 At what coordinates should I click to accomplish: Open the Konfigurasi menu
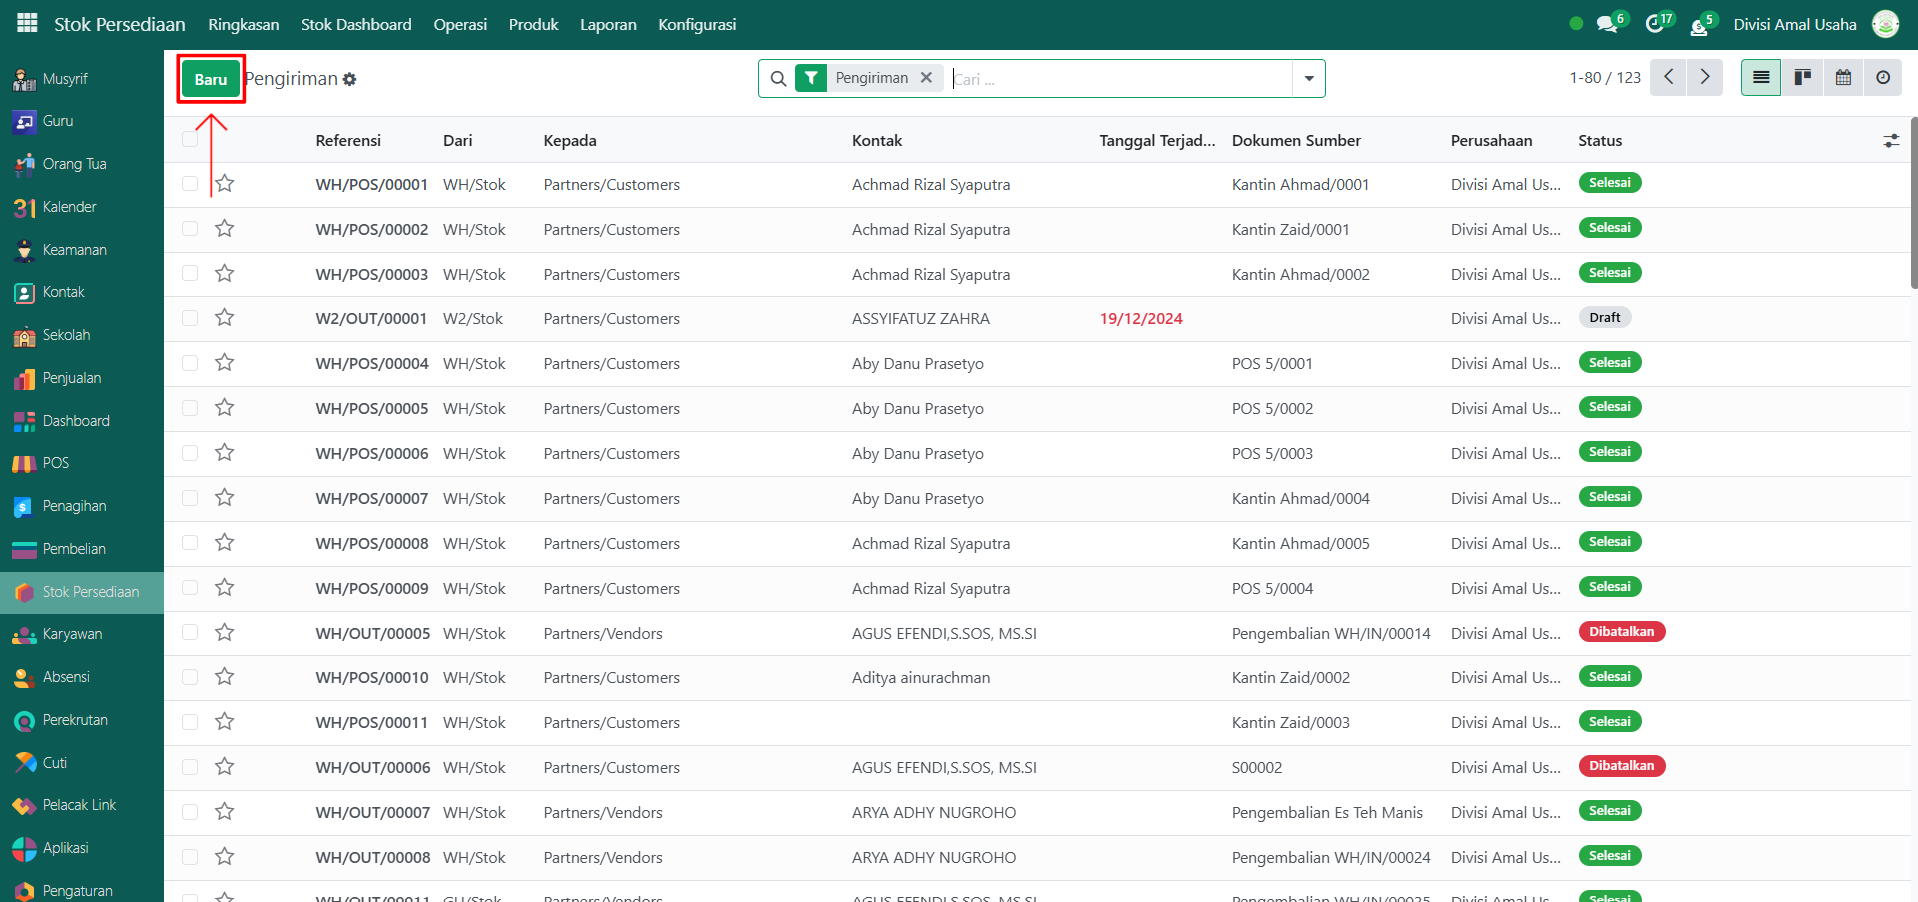(x=697, y=24)
